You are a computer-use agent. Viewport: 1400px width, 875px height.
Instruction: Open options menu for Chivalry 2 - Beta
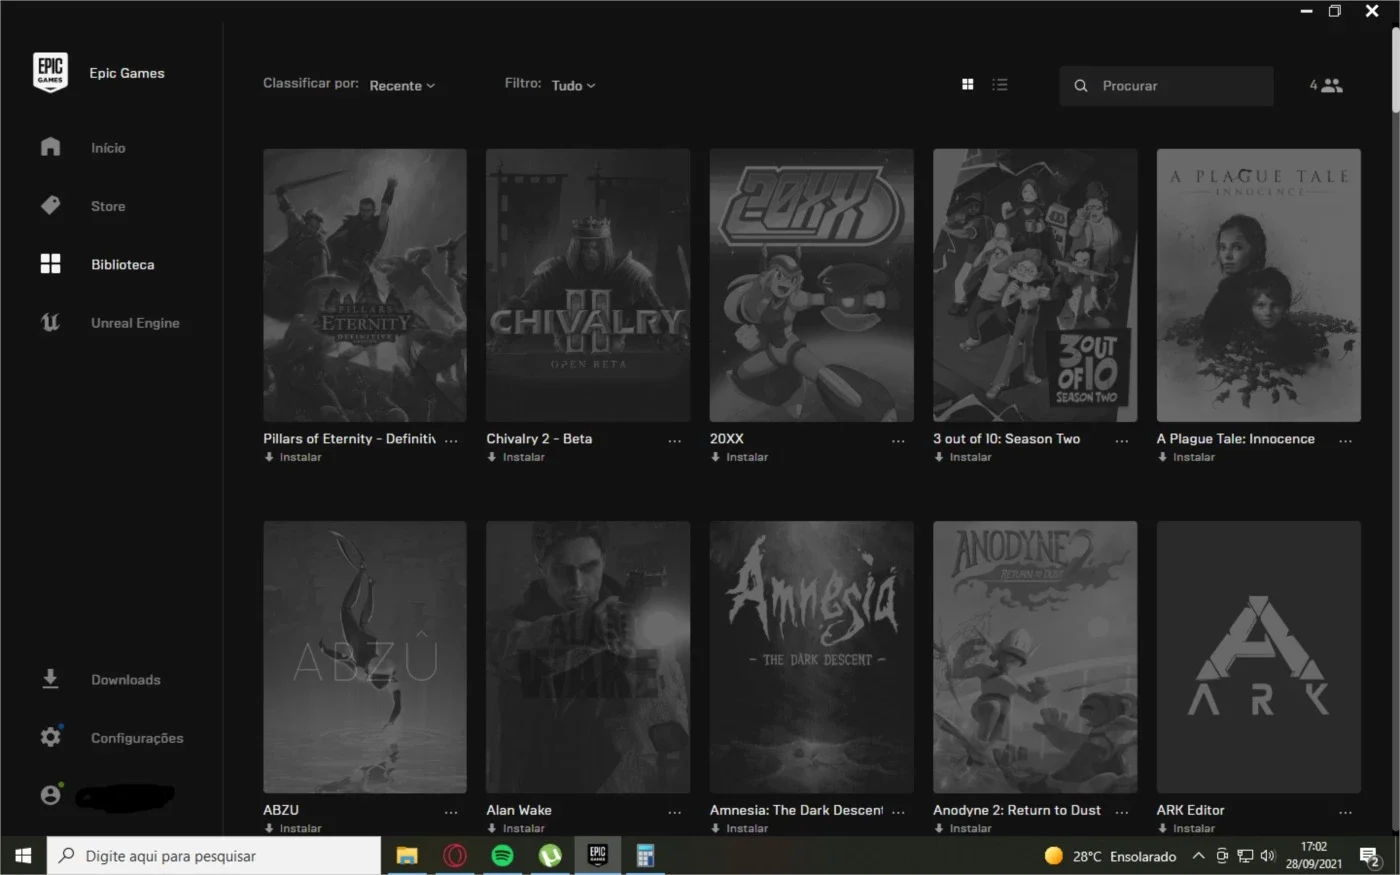[675, 440]
